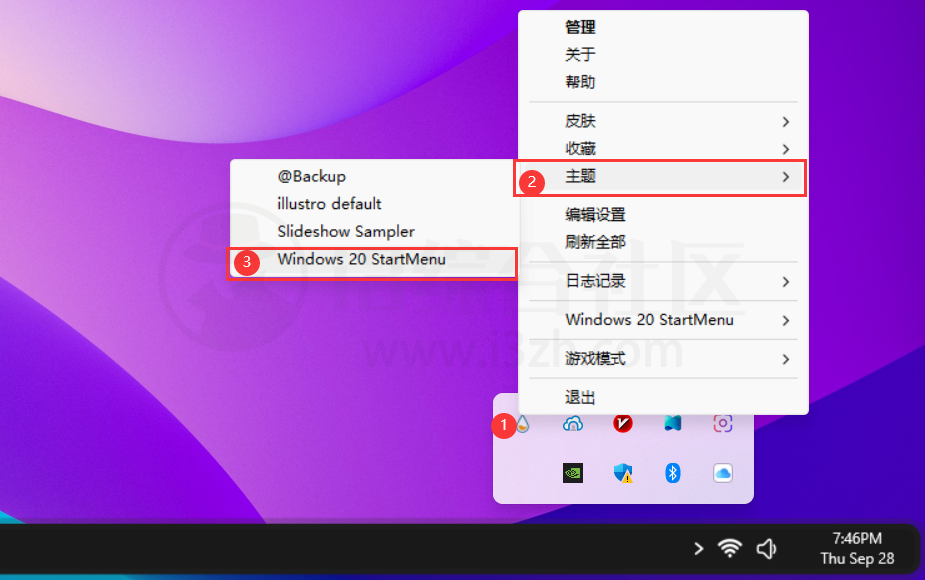
Task: Expand the 游戏模式 submenu
Action: (x=663, y=359)
